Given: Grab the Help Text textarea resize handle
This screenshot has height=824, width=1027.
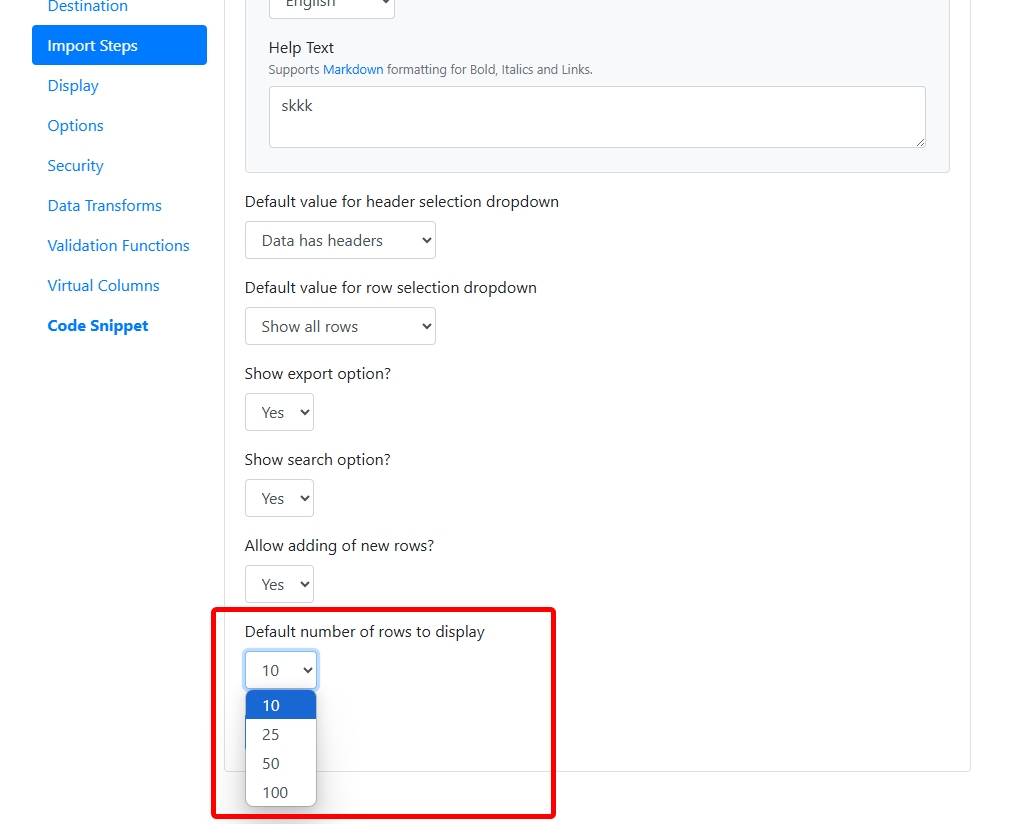Looking at the screenshot, I should (x=920, y=142).
